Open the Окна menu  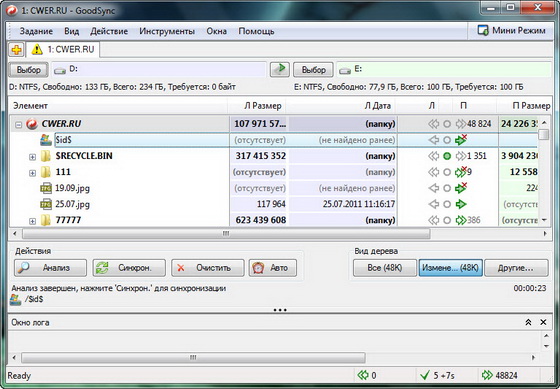(216, 31)
